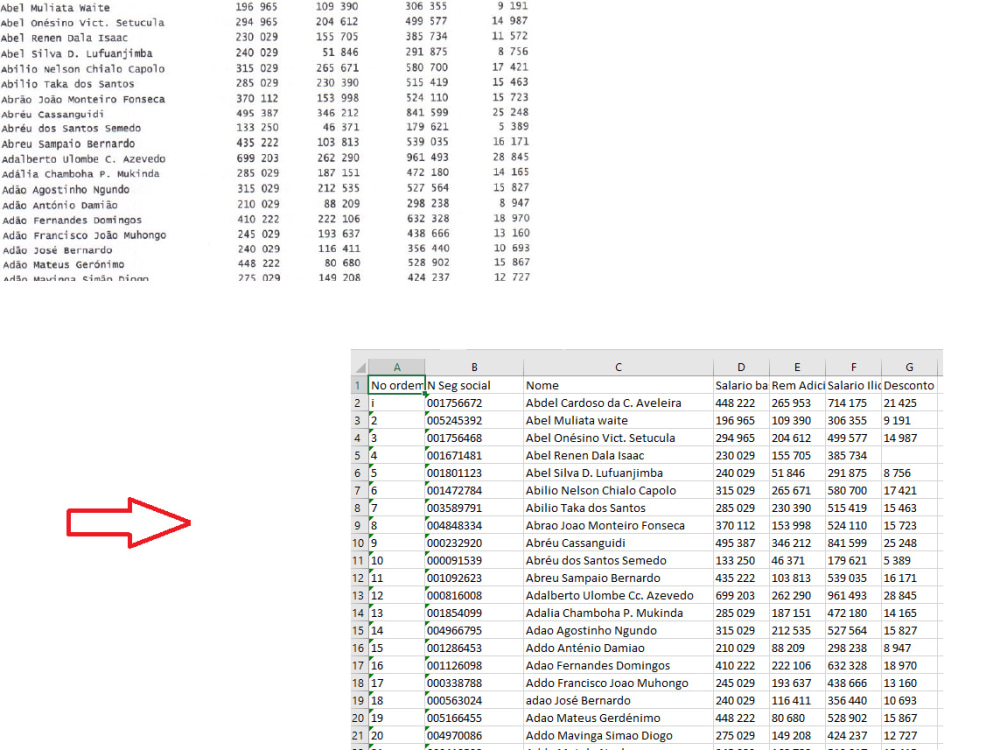Click the 'Salario ba' header cell
The image size is (1000, 750).
point(741,385)
